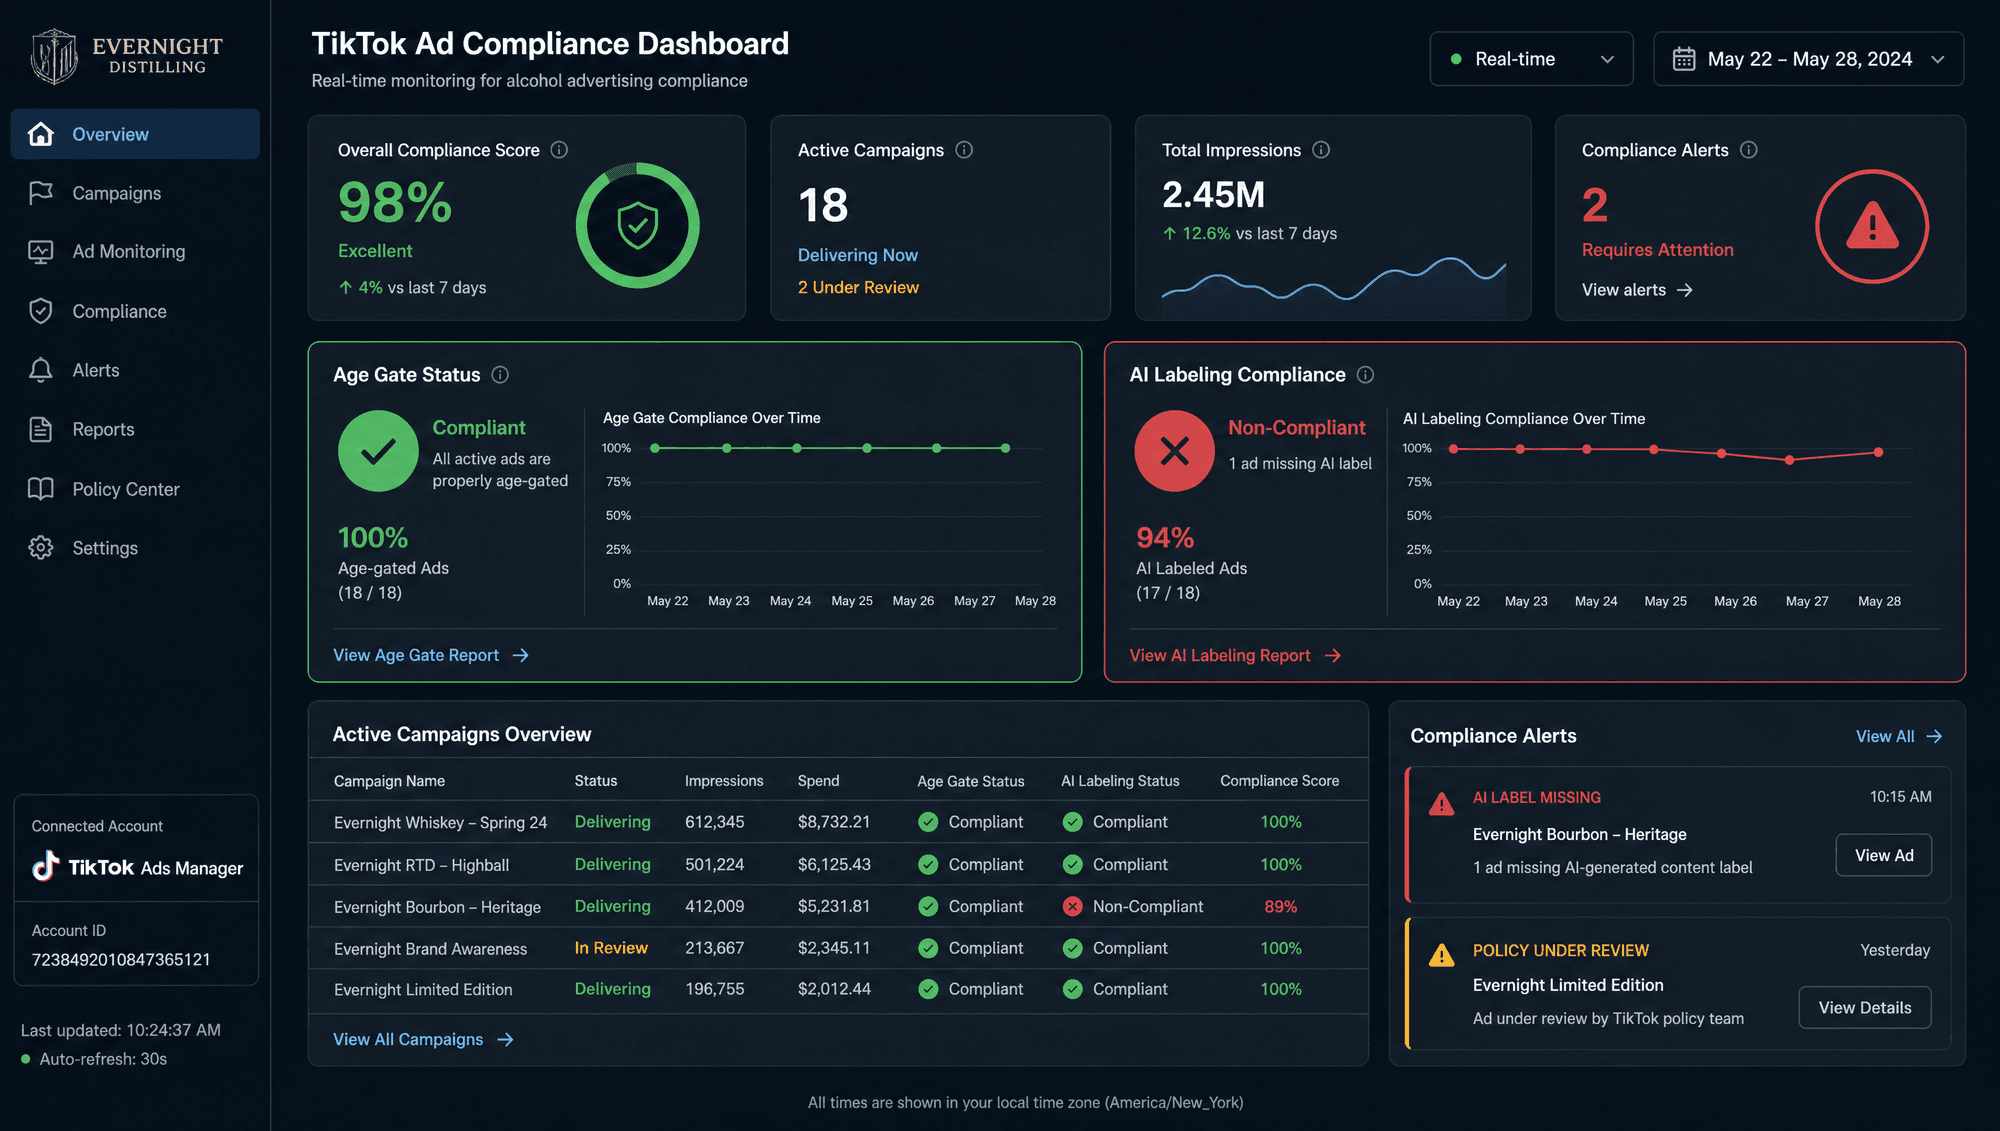Click the Policy Center book icon

(41, 489)
